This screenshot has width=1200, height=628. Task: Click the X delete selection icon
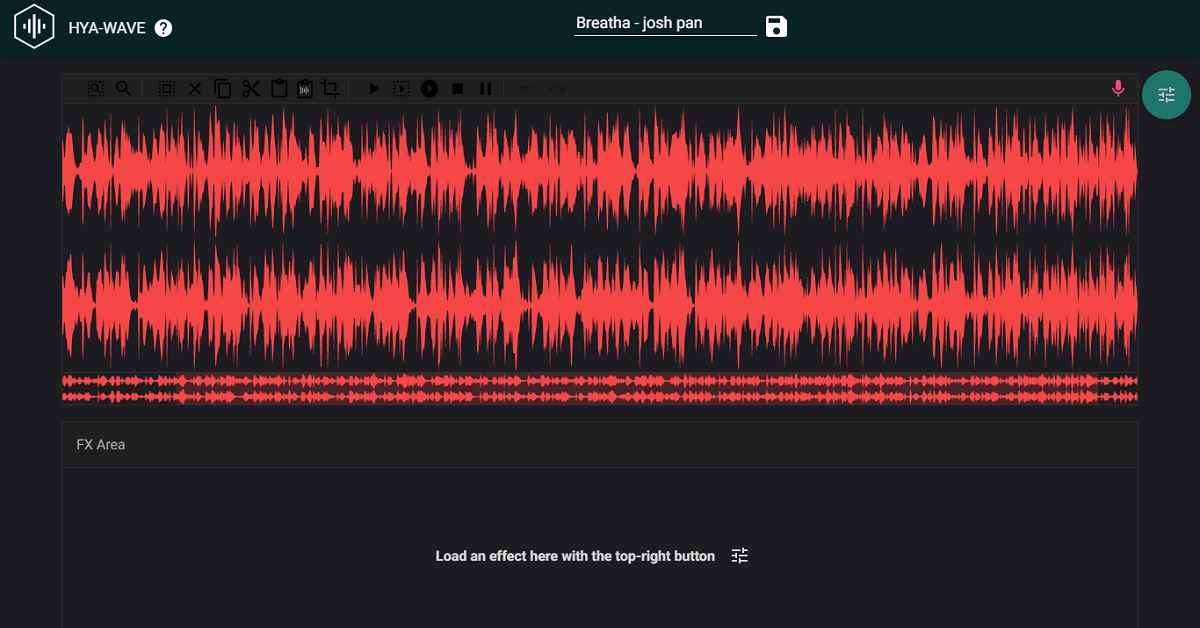click(x=195, y=89)
